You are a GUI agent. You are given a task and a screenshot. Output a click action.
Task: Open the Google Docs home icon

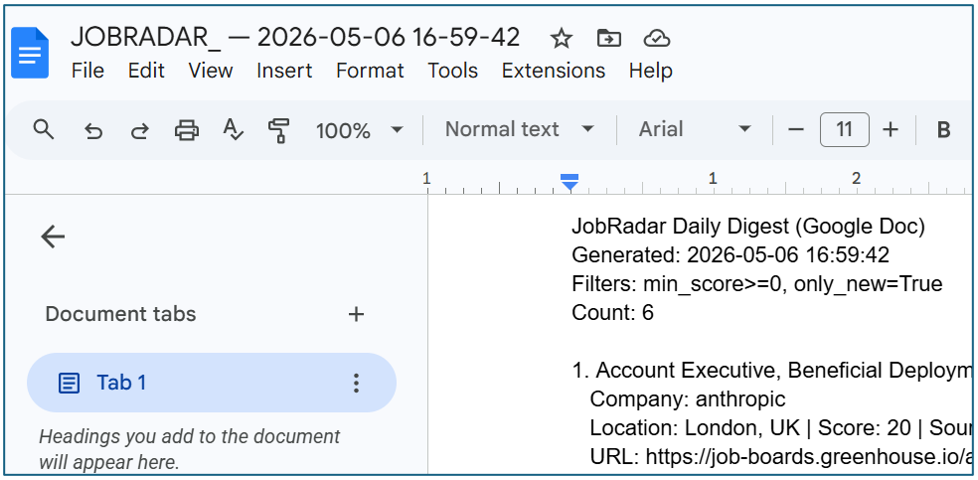click(x=30, y=53)
